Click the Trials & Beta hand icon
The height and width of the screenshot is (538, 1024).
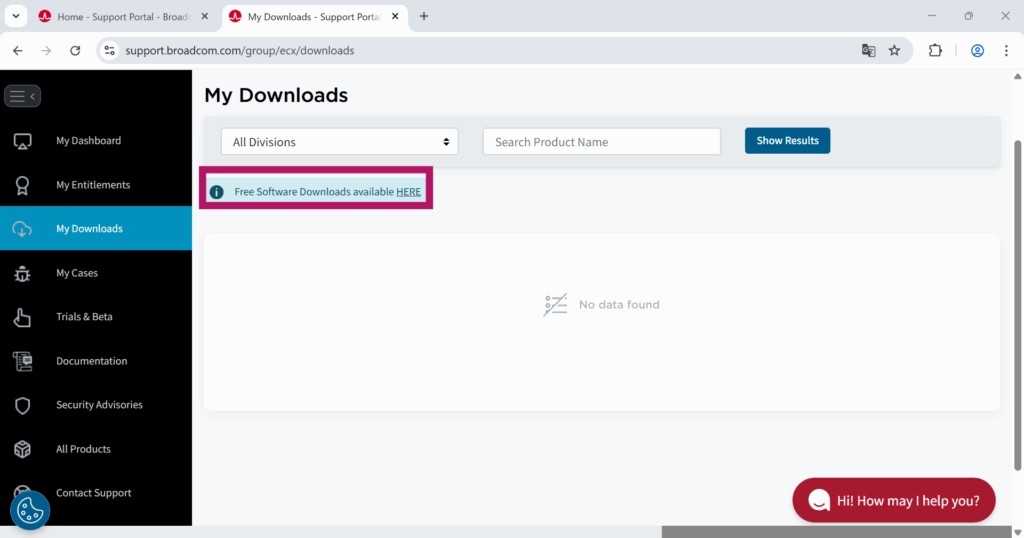pyautogui.click(x=23, y=317)
